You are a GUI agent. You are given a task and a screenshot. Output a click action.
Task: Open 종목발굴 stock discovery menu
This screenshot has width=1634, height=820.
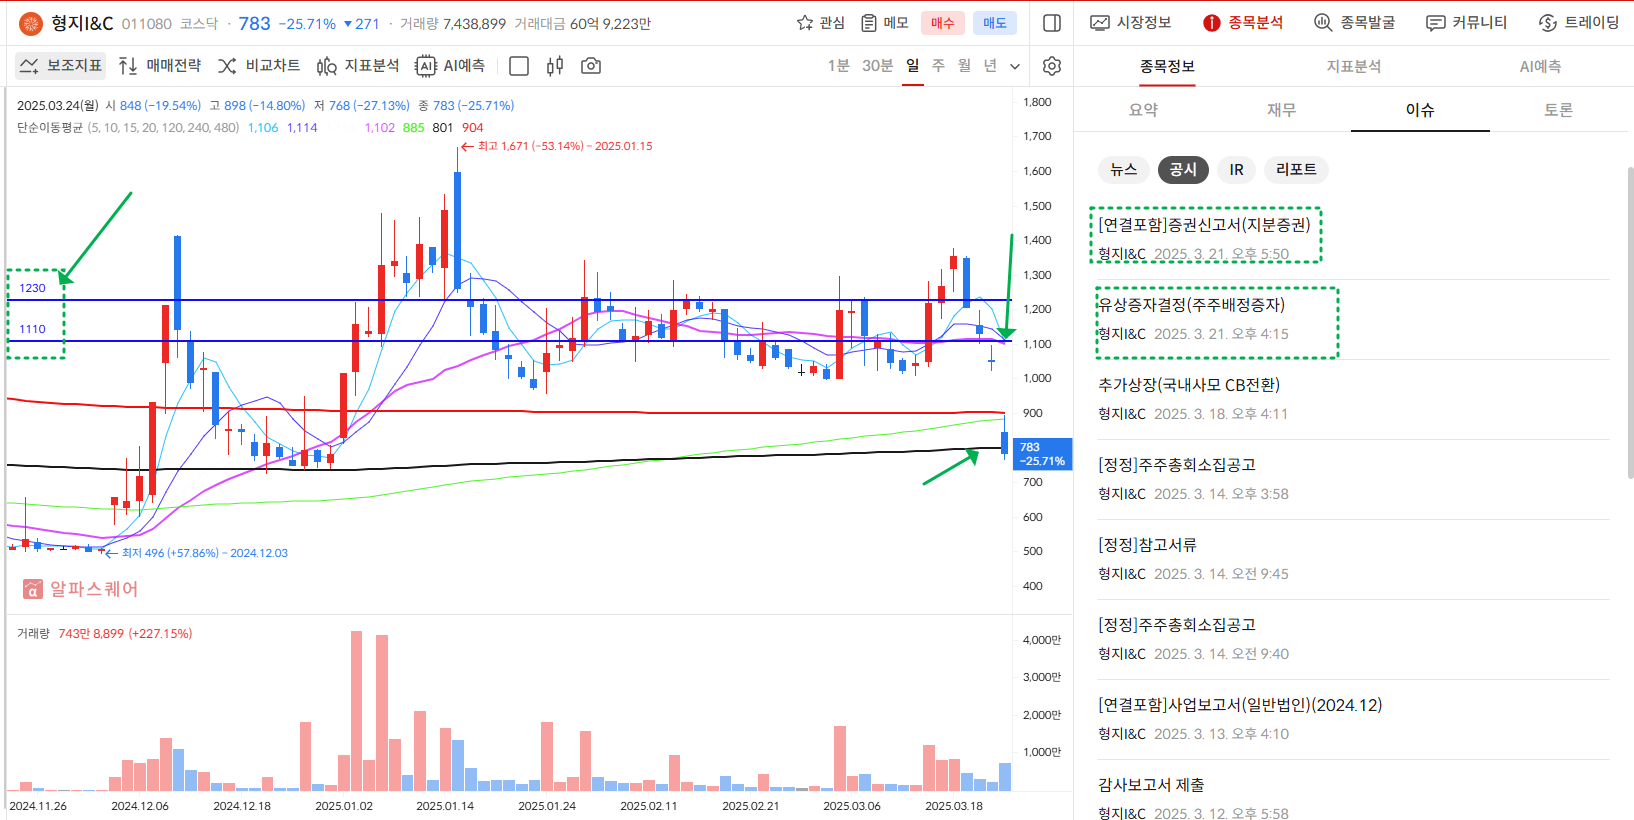(x=1355, y=22)
